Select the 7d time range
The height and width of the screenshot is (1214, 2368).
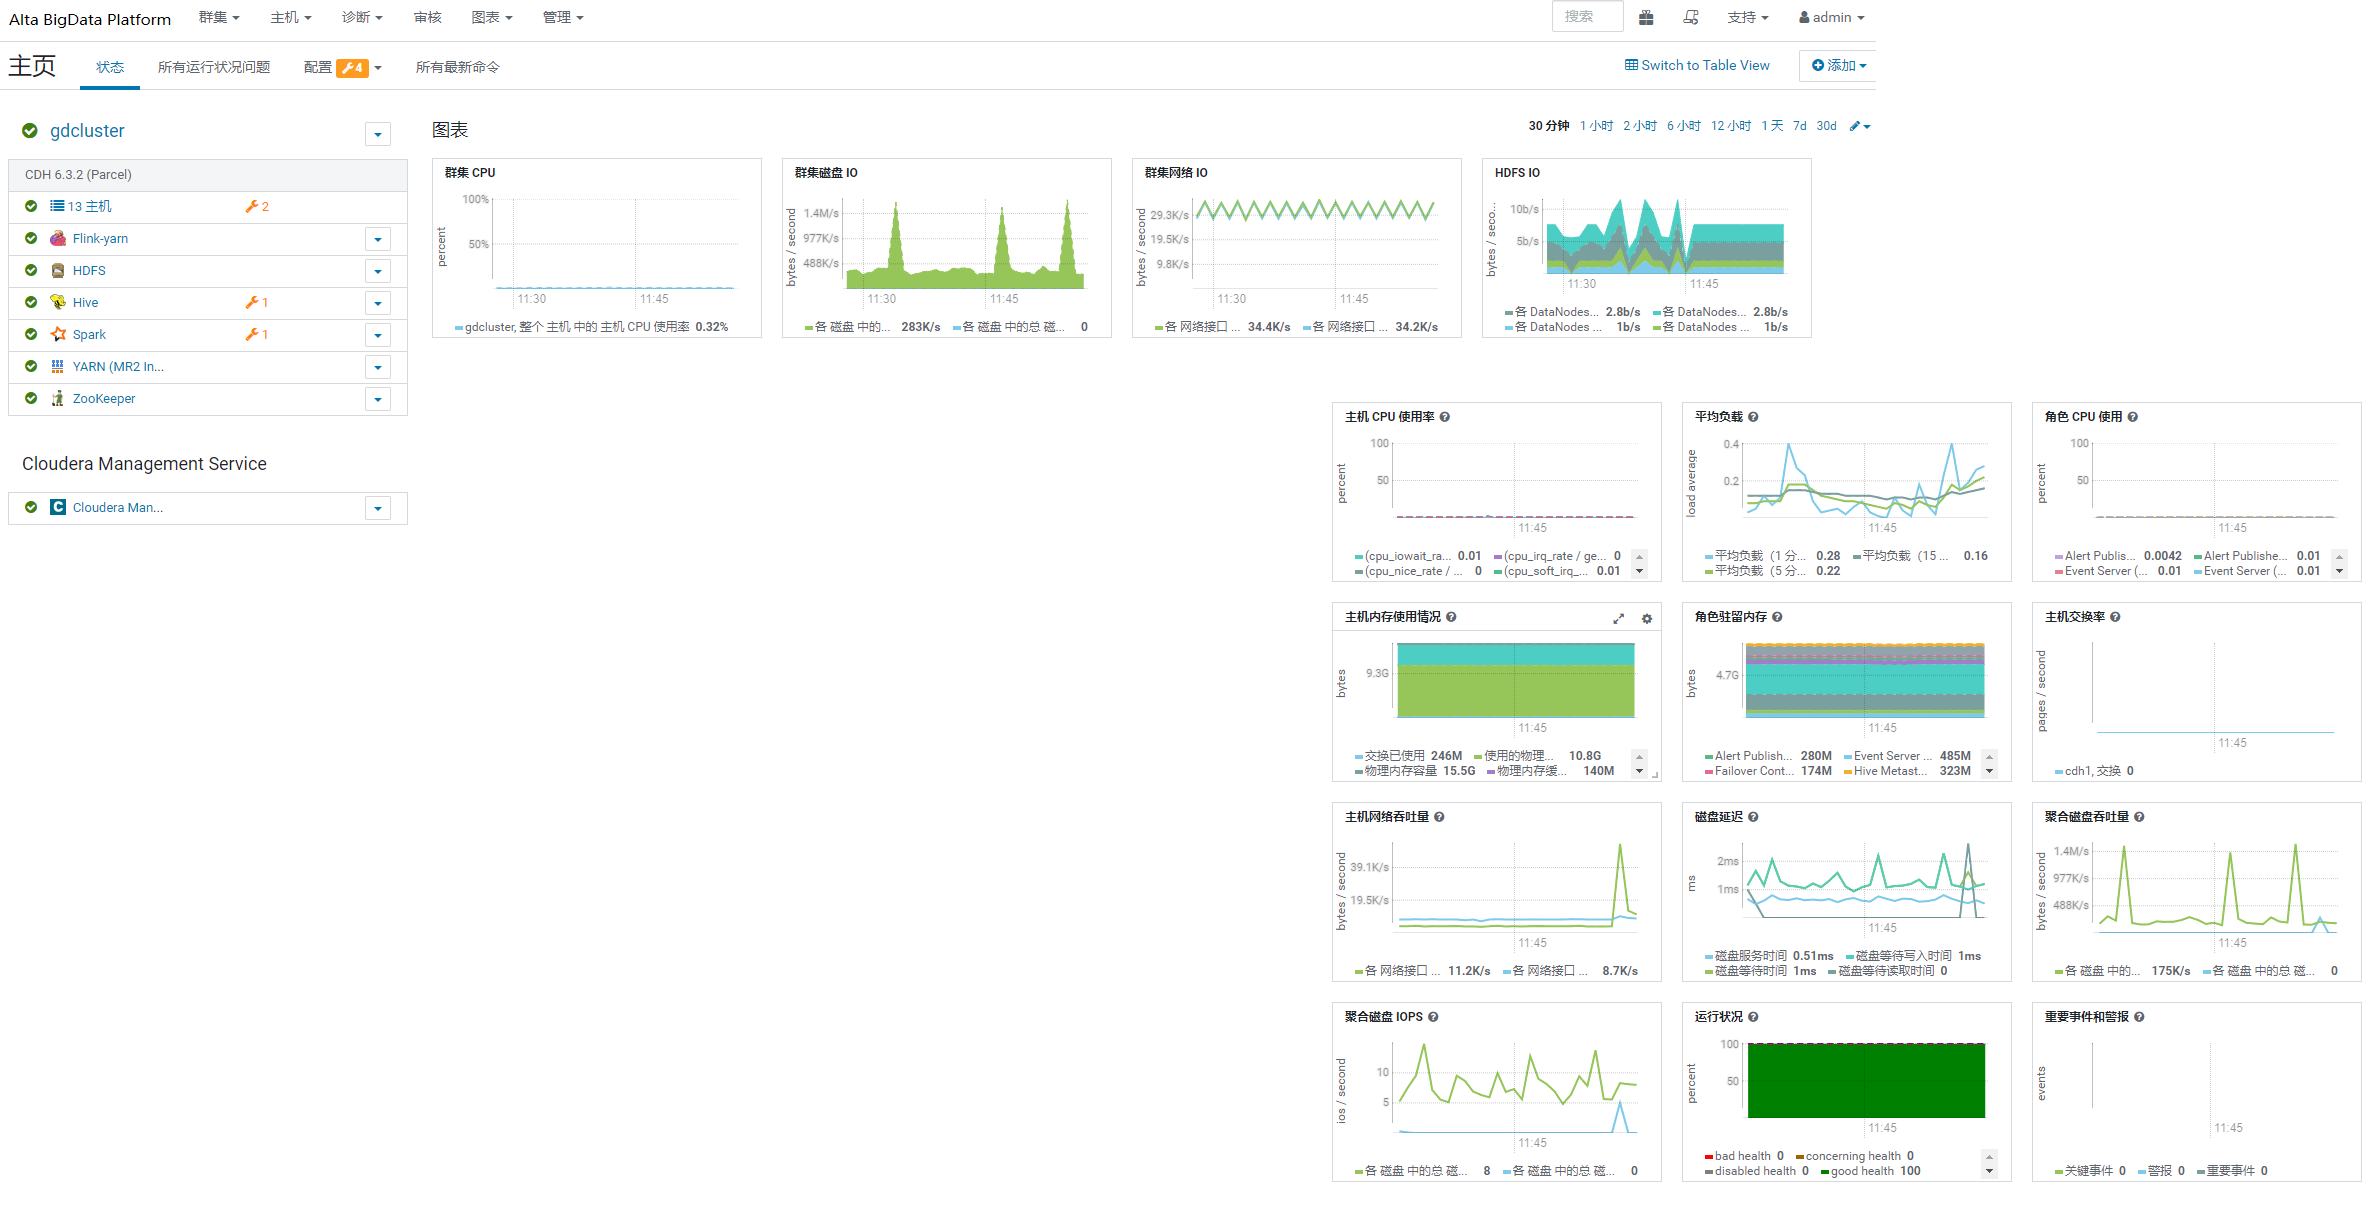coord(1799,126)
